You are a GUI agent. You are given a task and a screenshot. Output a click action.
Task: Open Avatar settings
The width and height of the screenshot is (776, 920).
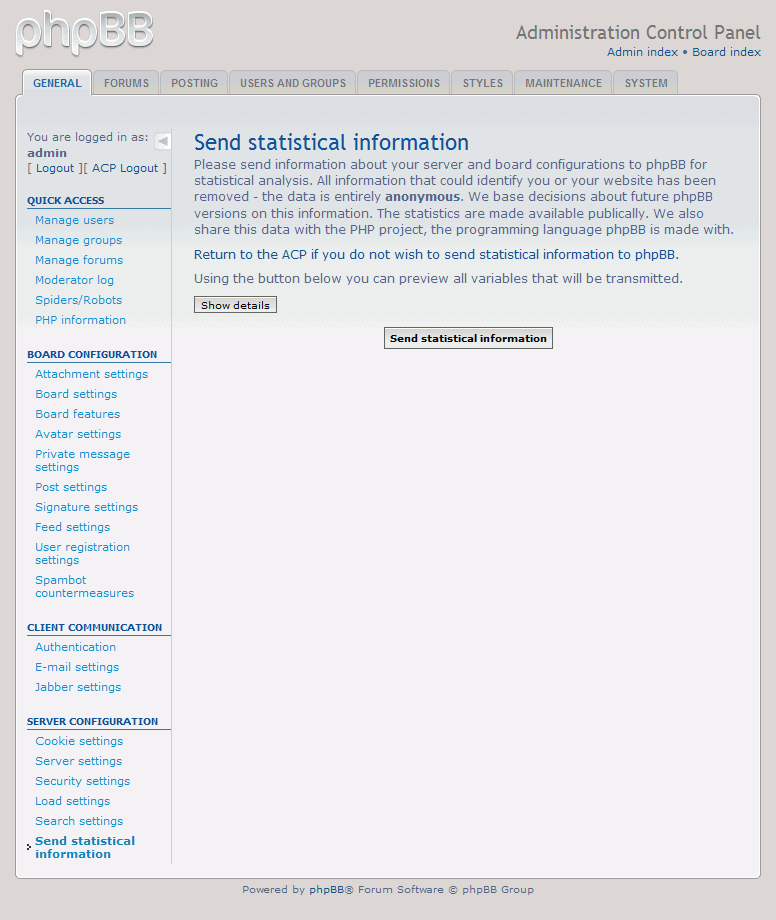(x=78, y=434)
